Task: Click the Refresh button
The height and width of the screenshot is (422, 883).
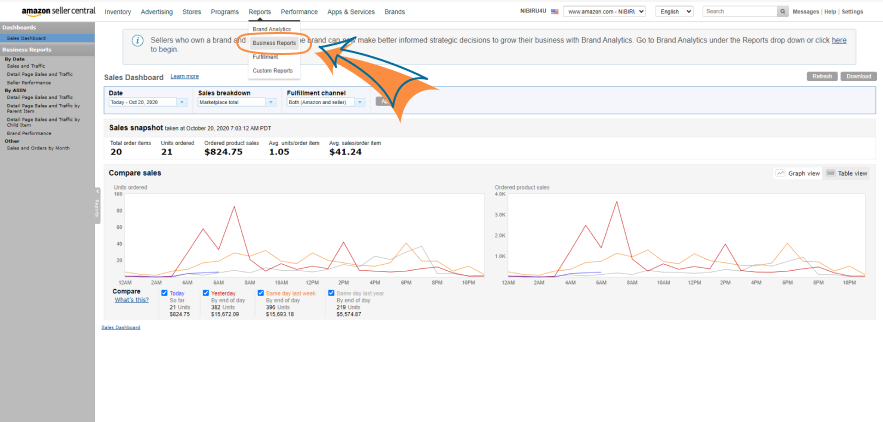Action: (x=822, y=76)
